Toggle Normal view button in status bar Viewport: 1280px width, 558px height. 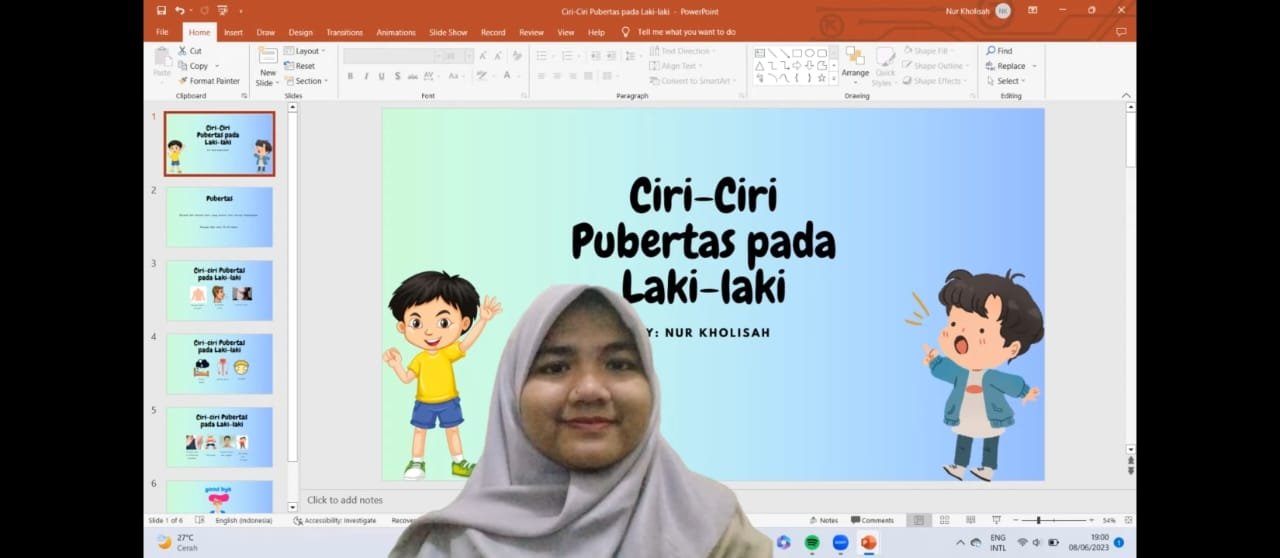918,520
